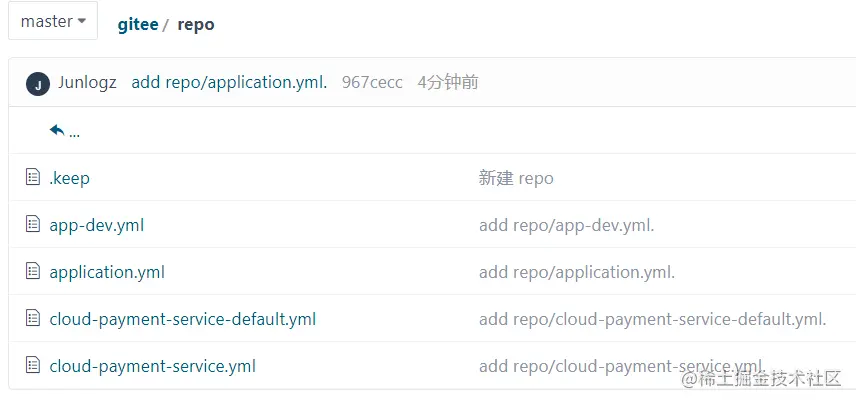Open latest commit message add repo/application.yml
The width and height of the screenshot is (856, 403).
(x=229, y=82)
